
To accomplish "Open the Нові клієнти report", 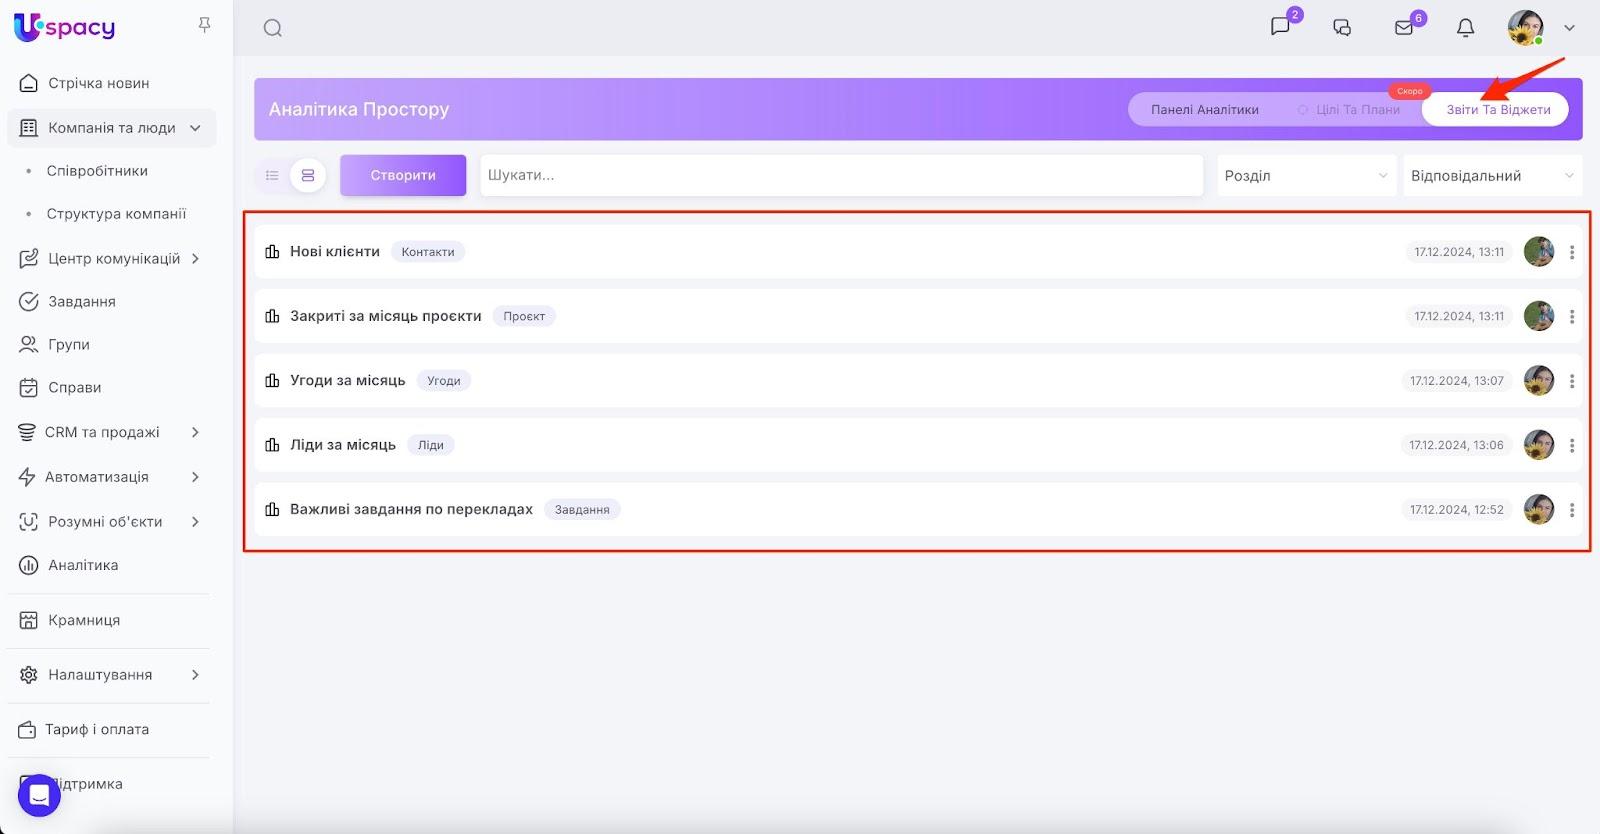I will (335, 251).
